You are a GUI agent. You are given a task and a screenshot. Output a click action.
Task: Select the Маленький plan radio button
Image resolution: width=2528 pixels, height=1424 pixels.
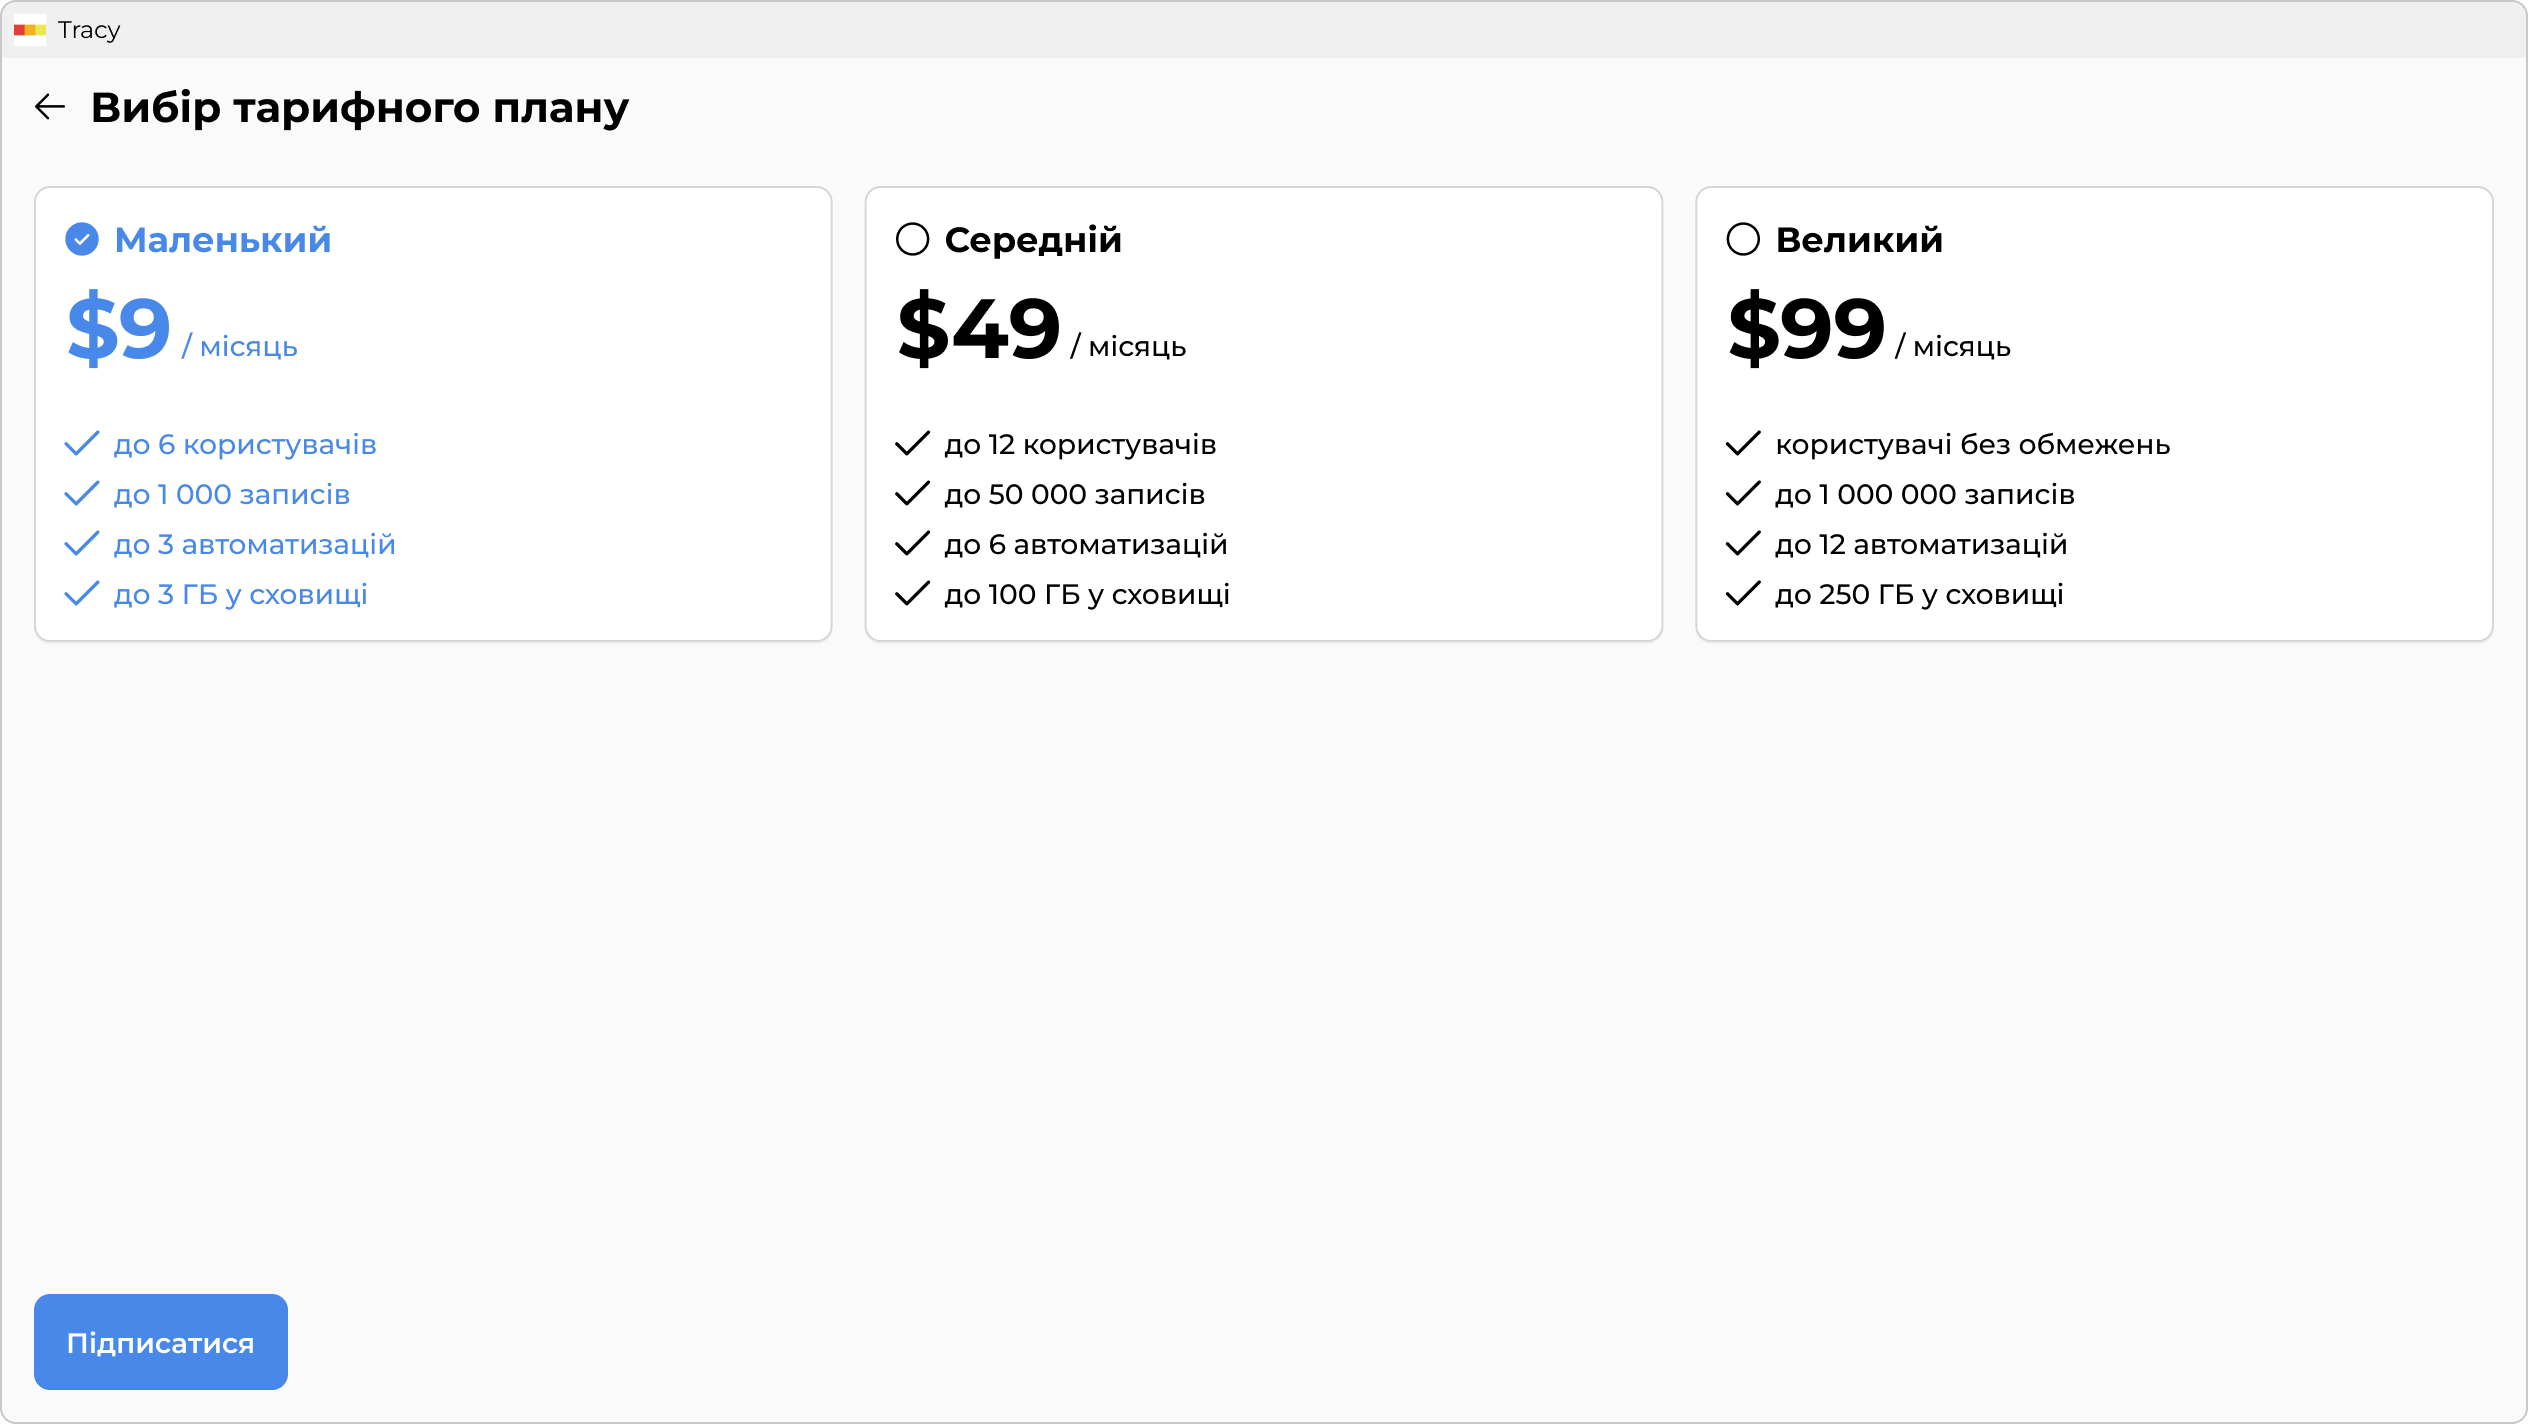(82, 240)
